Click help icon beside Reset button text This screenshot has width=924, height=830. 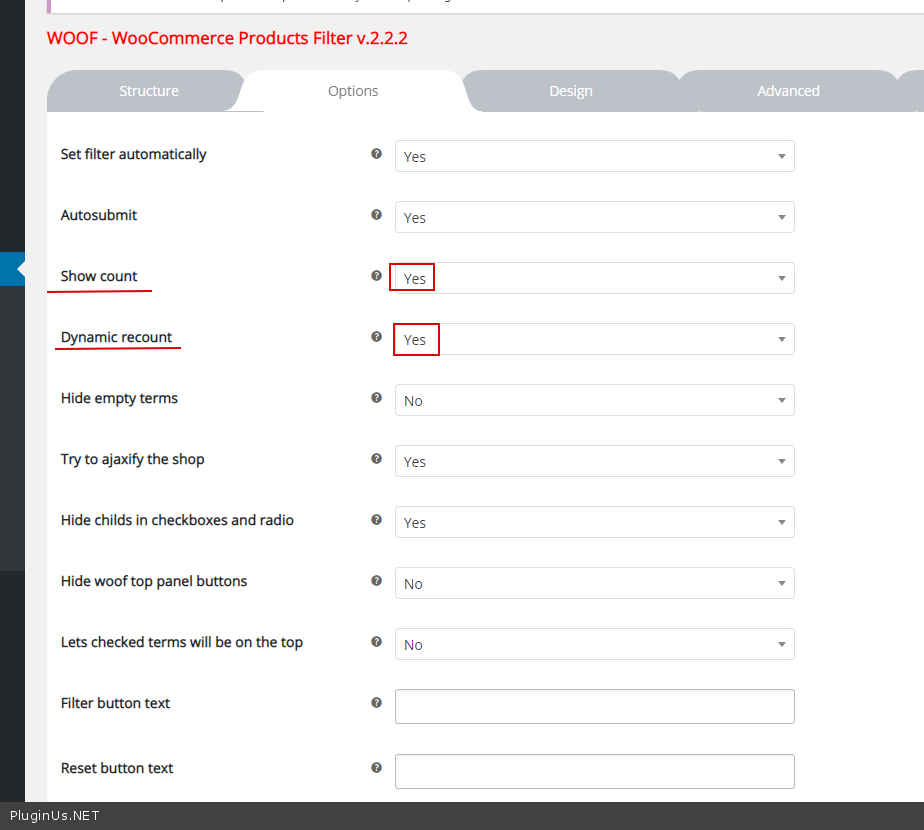[x=377, y=768]
